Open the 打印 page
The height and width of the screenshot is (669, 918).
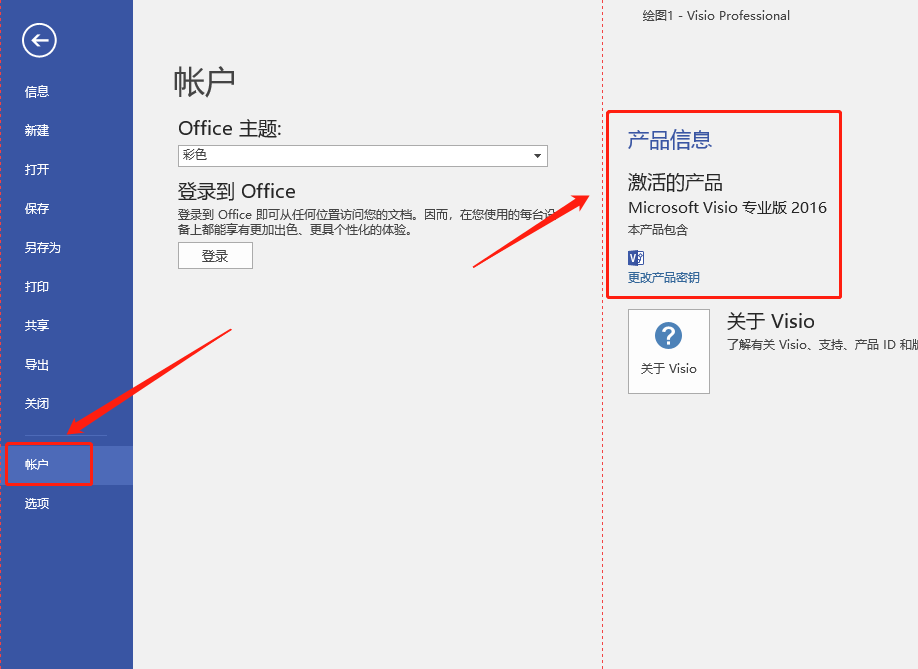[37, 287]
